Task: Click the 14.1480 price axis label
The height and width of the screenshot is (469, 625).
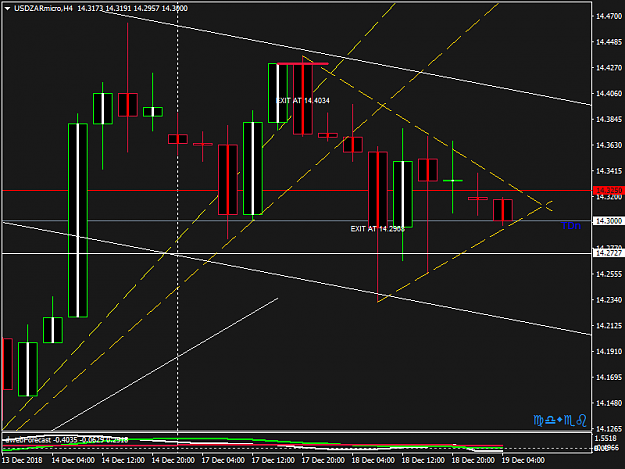Action: click(609, 403)
